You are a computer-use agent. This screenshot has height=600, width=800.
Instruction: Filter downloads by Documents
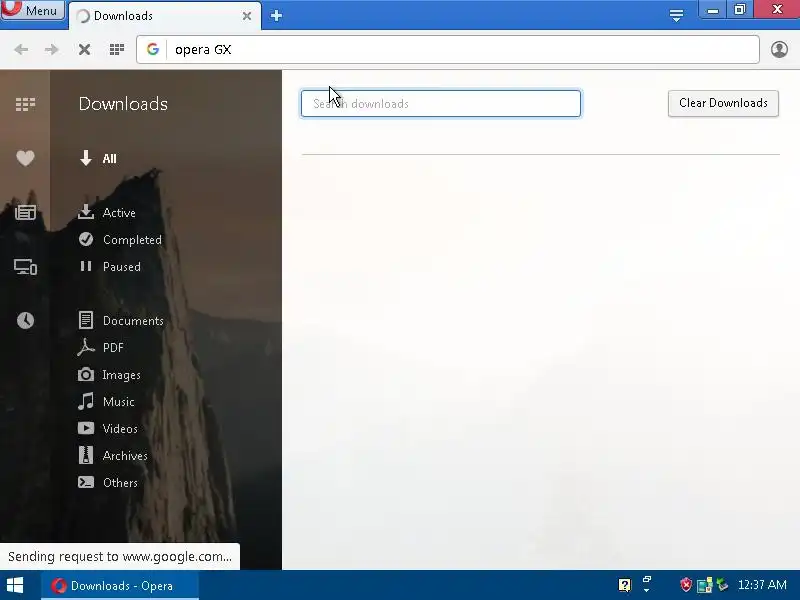pos(121,320)
